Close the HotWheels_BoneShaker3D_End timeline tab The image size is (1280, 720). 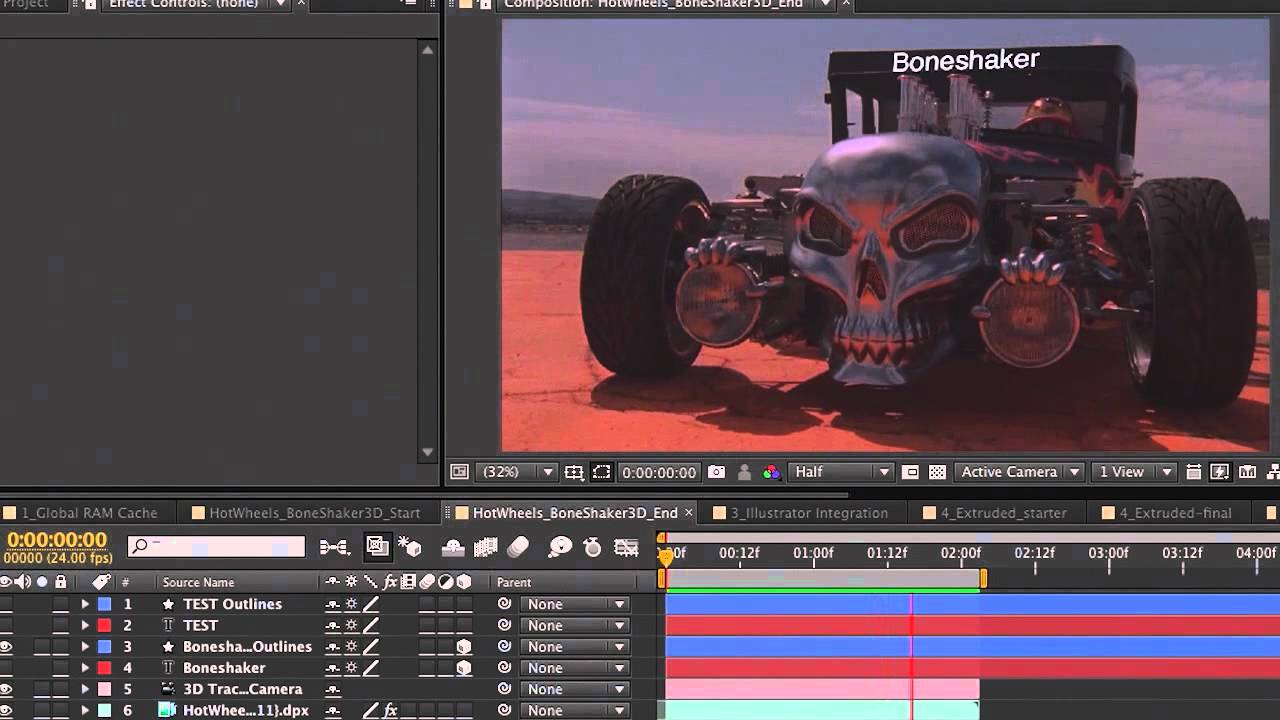coord(688,513)
